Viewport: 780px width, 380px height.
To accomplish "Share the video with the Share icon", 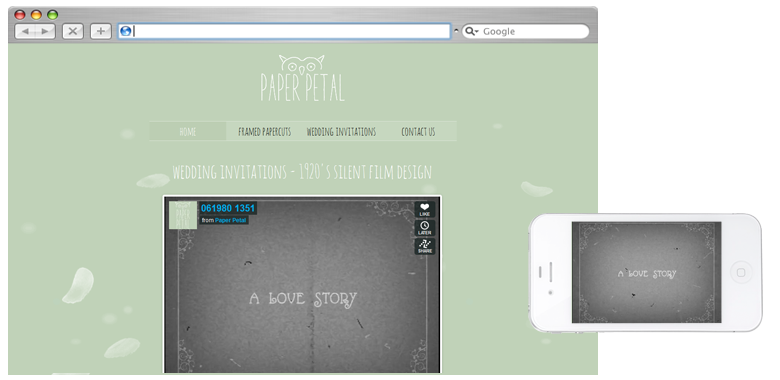I will tap(425, 246).
